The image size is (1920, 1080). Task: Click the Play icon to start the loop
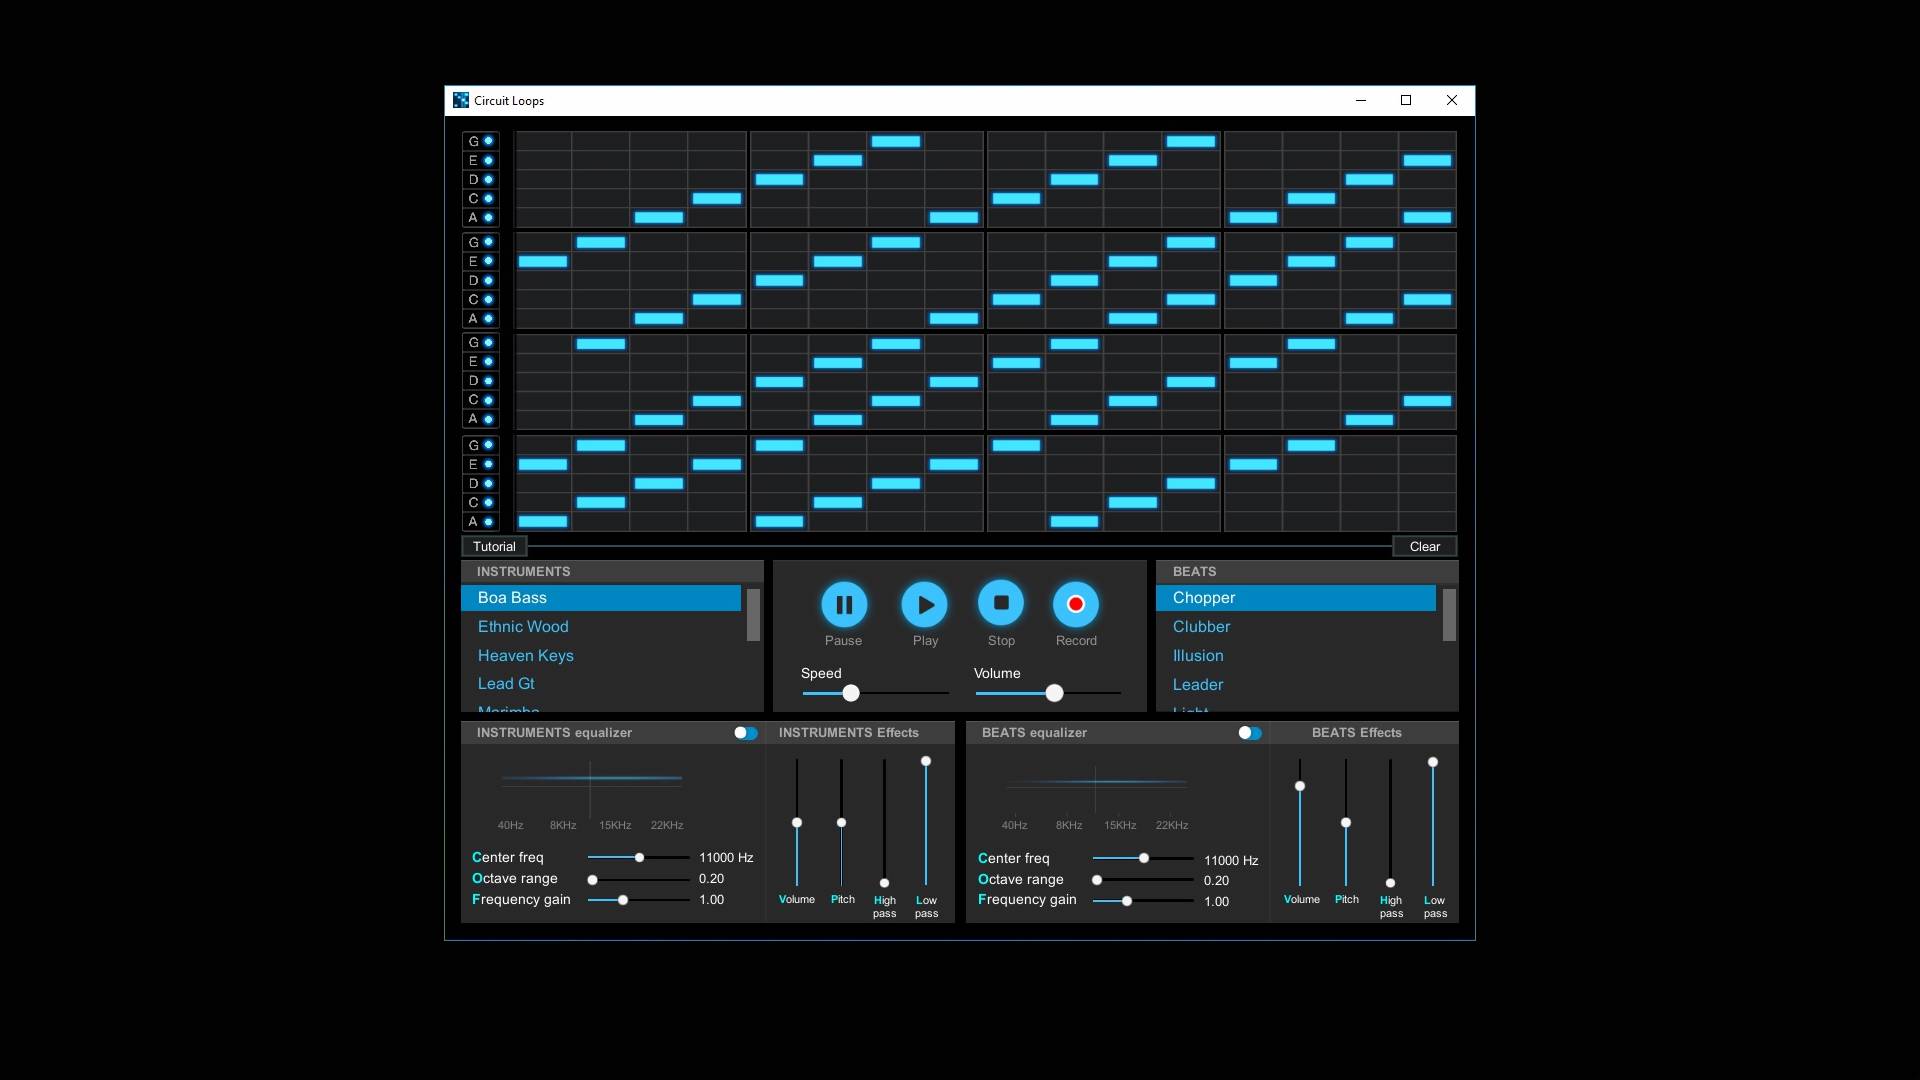(924, 603)
